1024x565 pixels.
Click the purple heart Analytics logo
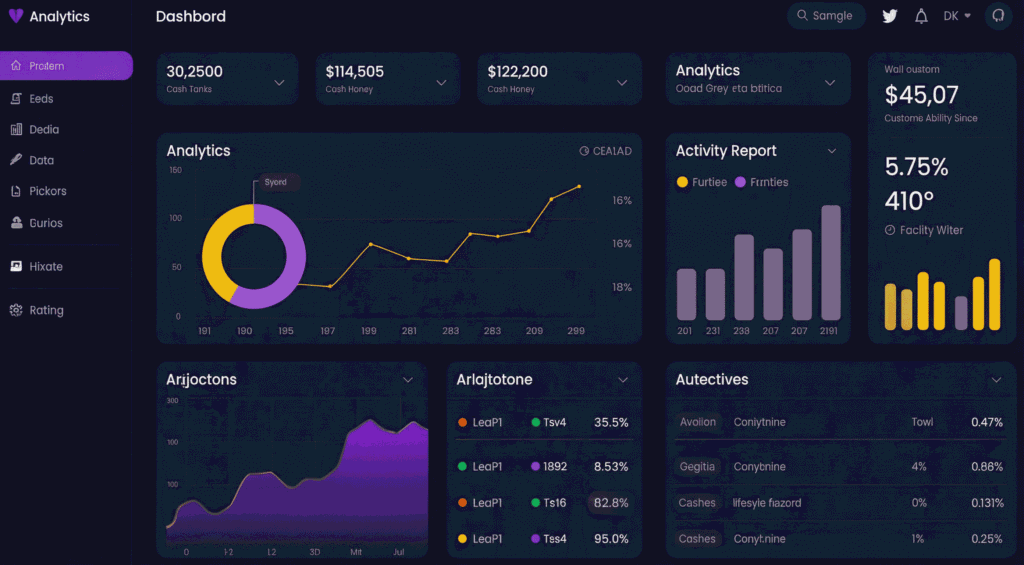point(16,16)
